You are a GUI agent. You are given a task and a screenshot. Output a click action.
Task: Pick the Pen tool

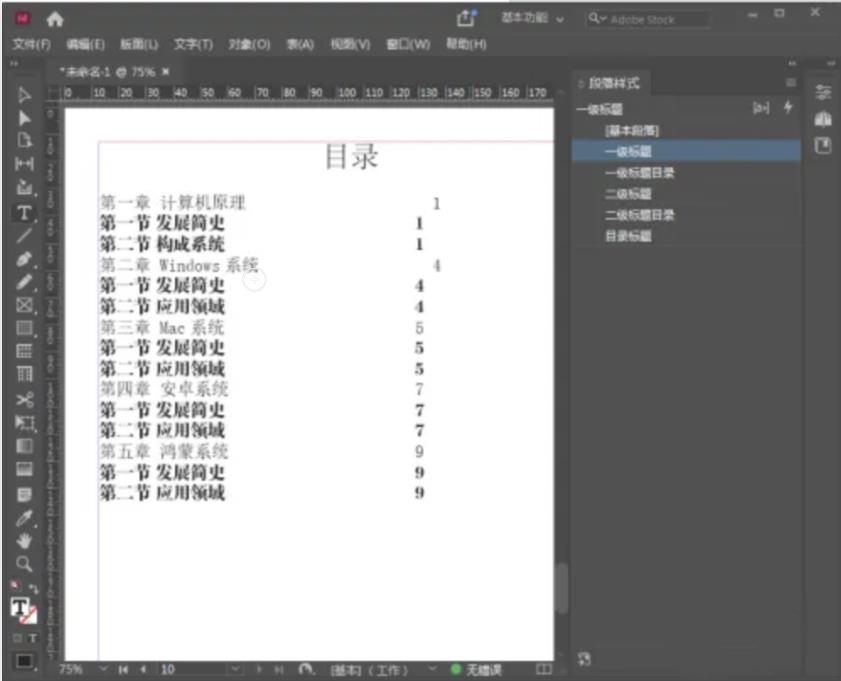point(25,259)
